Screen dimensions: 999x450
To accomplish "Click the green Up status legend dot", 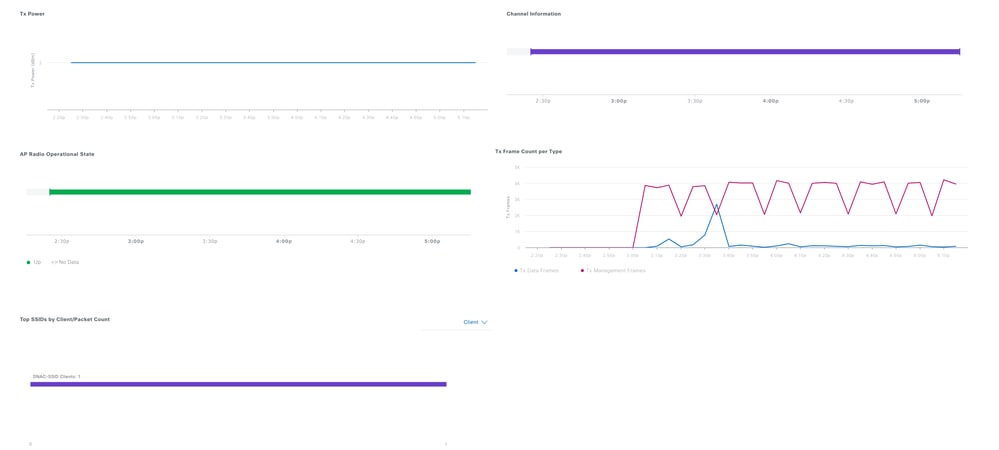I will click(x=28, y=262).
